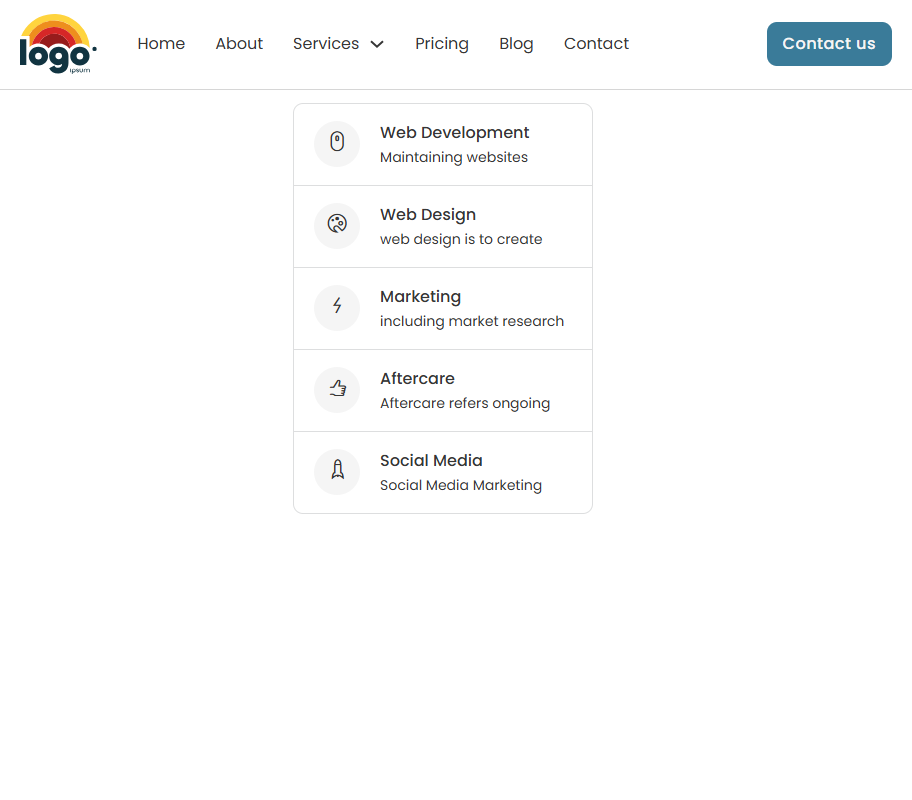Viewport: 912px width, 800px height.
Task: Click the thumbs-up Aftercare icon
Action: click(x=337, y=390)
